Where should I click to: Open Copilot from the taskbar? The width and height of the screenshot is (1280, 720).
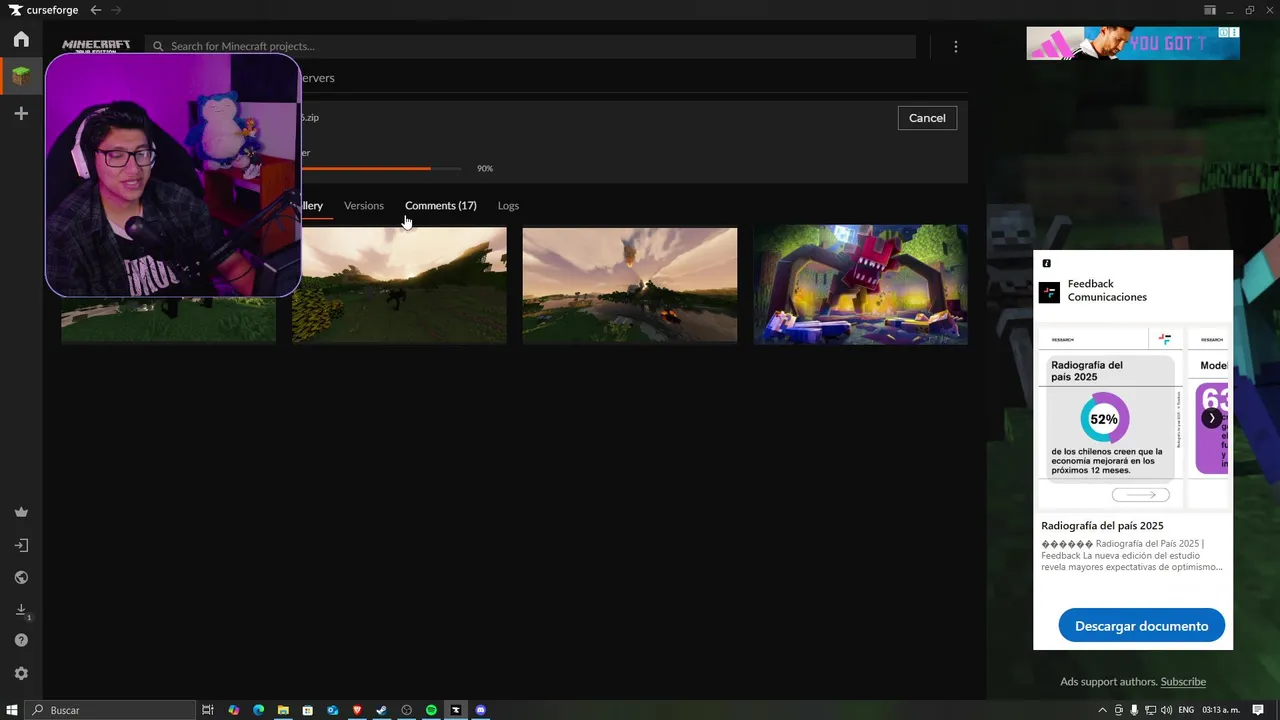click(x=233, y=710)
